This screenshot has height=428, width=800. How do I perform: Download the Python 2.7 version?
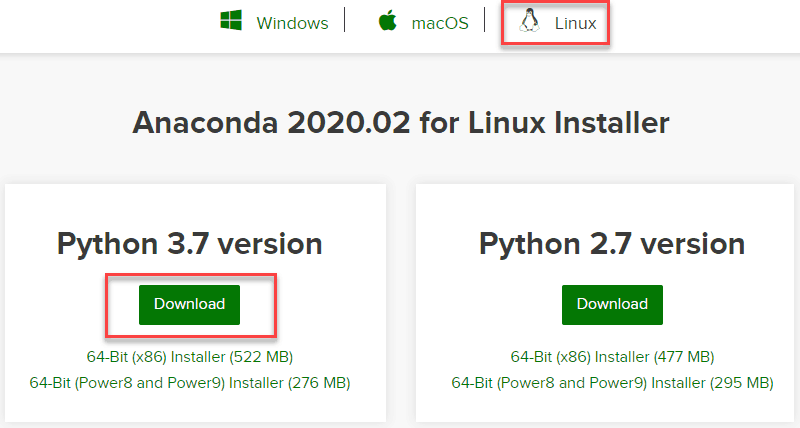612,305
